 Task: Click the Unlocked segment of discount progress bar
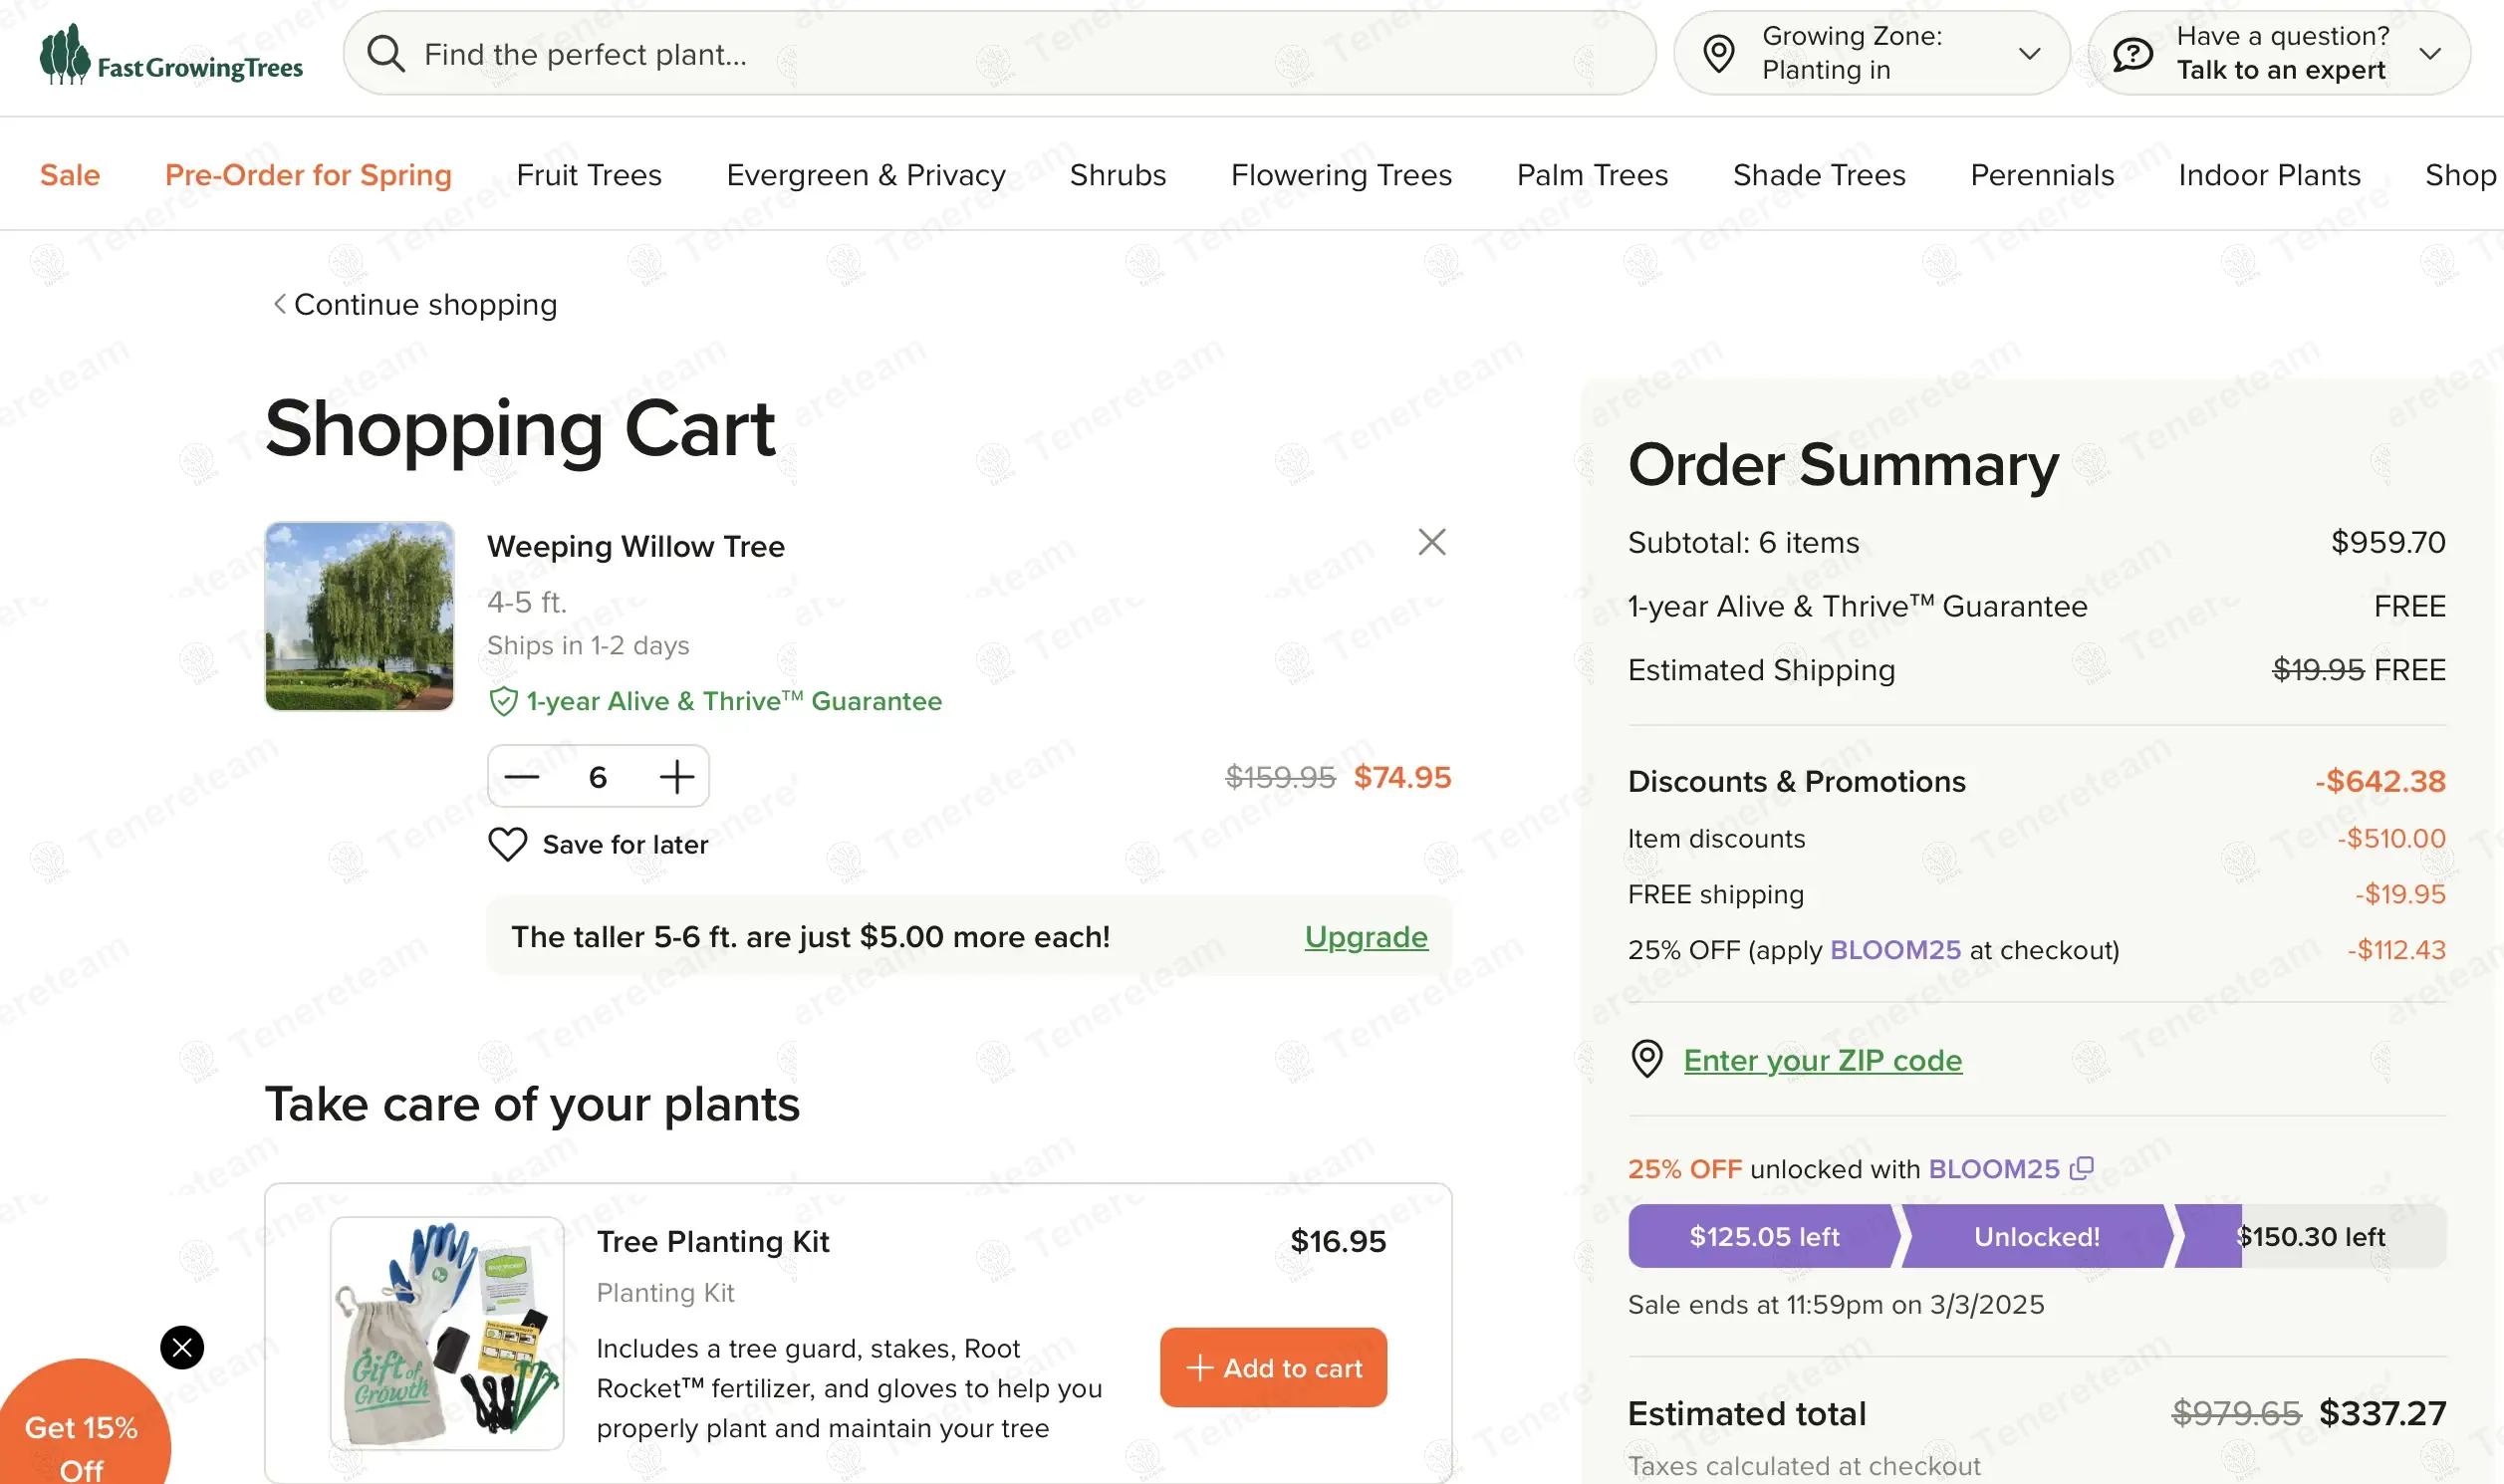coord(2036,1236)
